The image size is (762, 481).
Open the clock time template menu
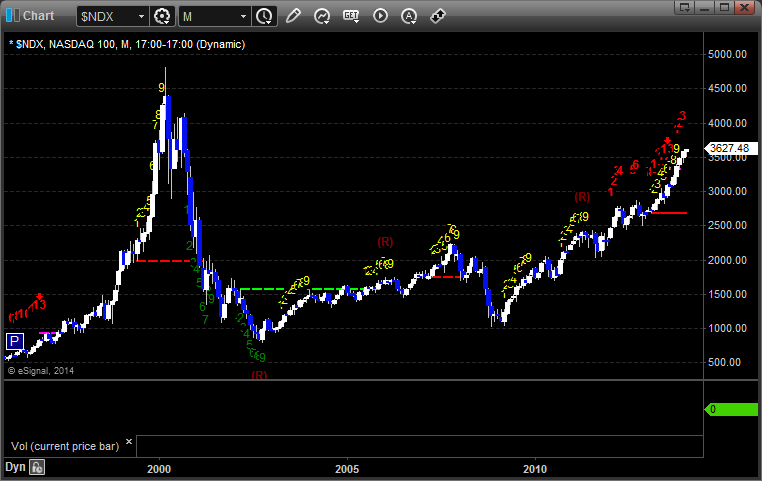(264, 17)
